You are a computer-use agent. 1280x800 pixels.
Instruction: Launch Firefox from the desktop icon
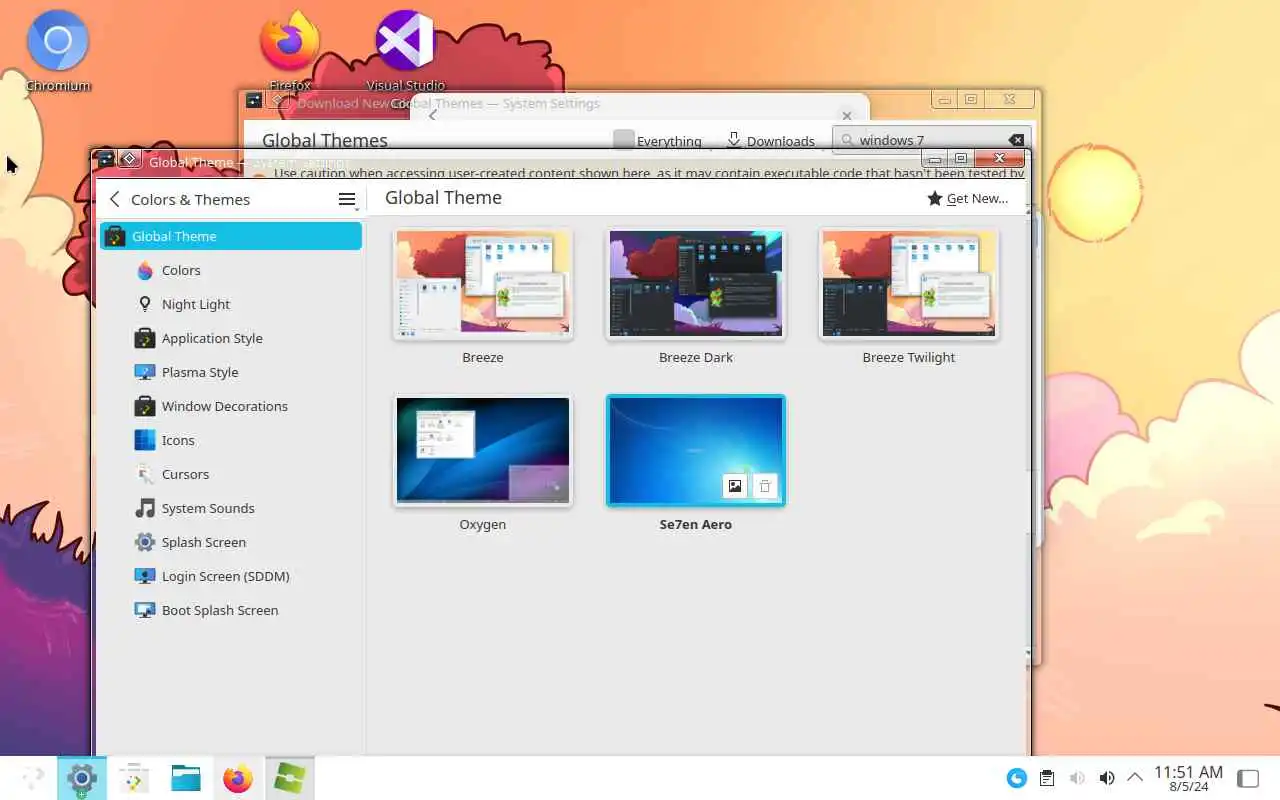pyautogui.click(x=290, y=50)
